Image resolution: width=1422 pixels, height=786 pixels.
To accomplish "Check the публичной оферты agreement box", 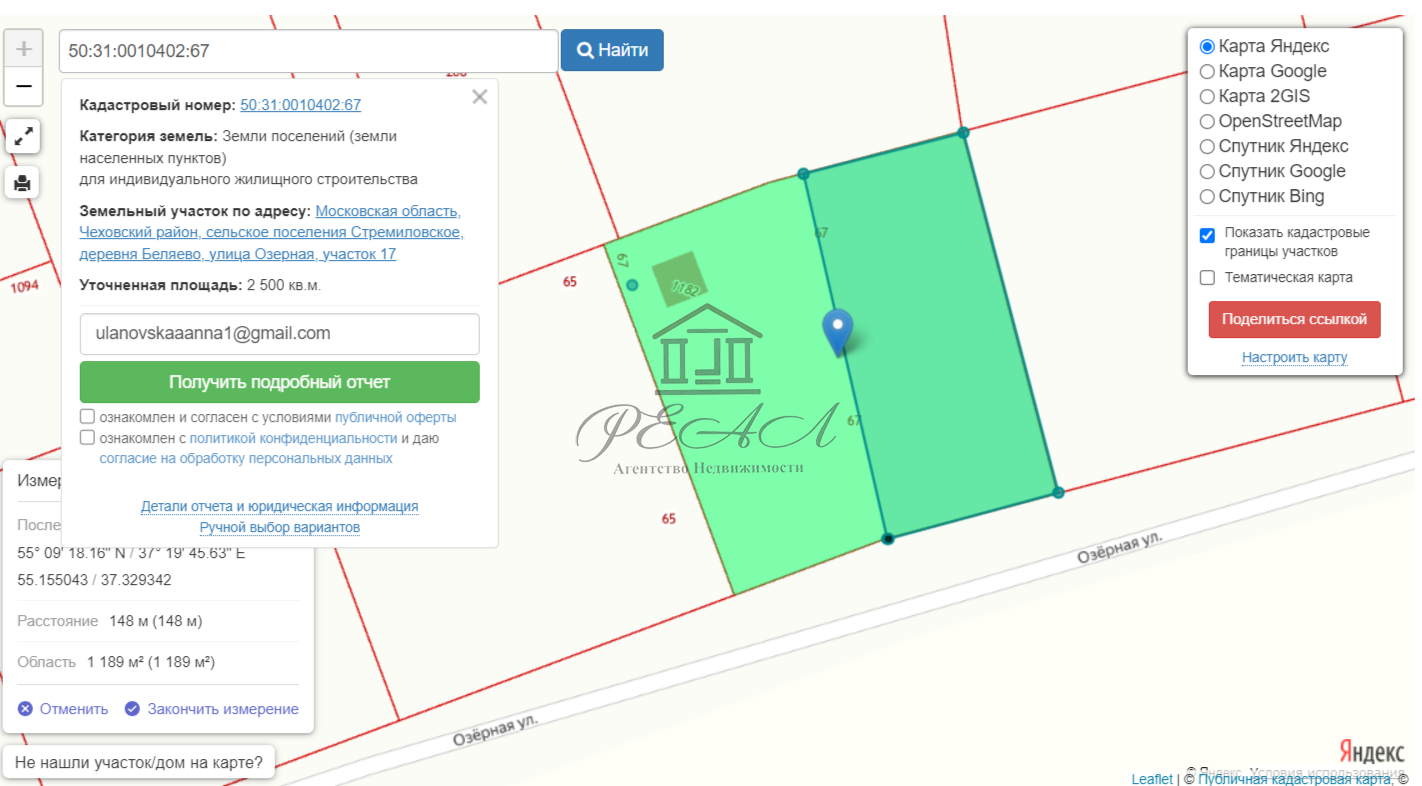I will (x=88, y=417).
